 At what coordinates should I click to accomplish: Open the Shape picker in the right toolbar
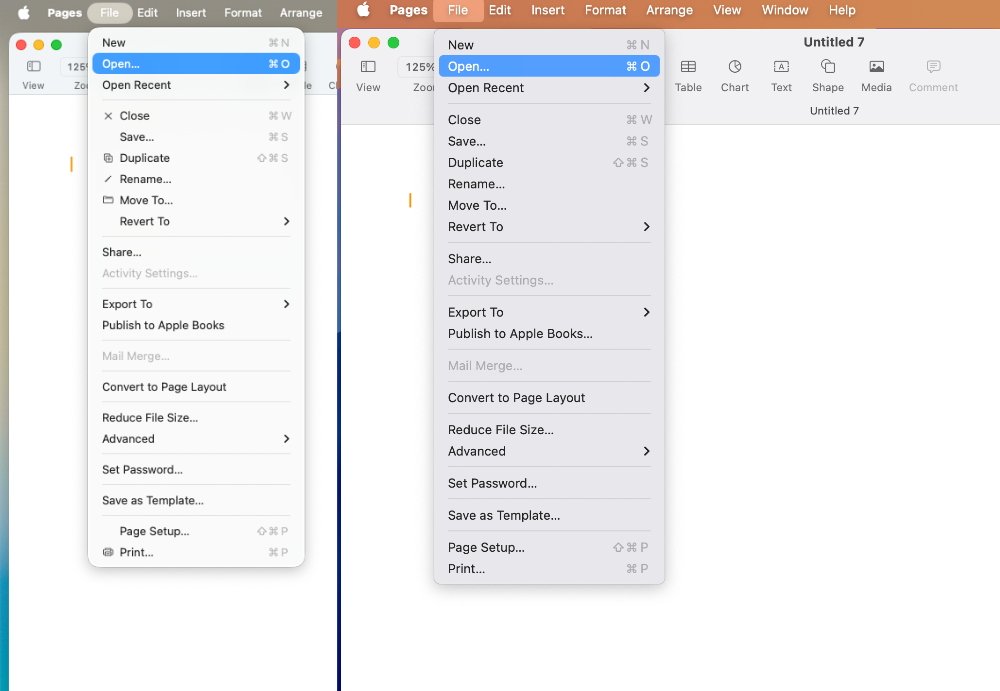pos(828,66)
